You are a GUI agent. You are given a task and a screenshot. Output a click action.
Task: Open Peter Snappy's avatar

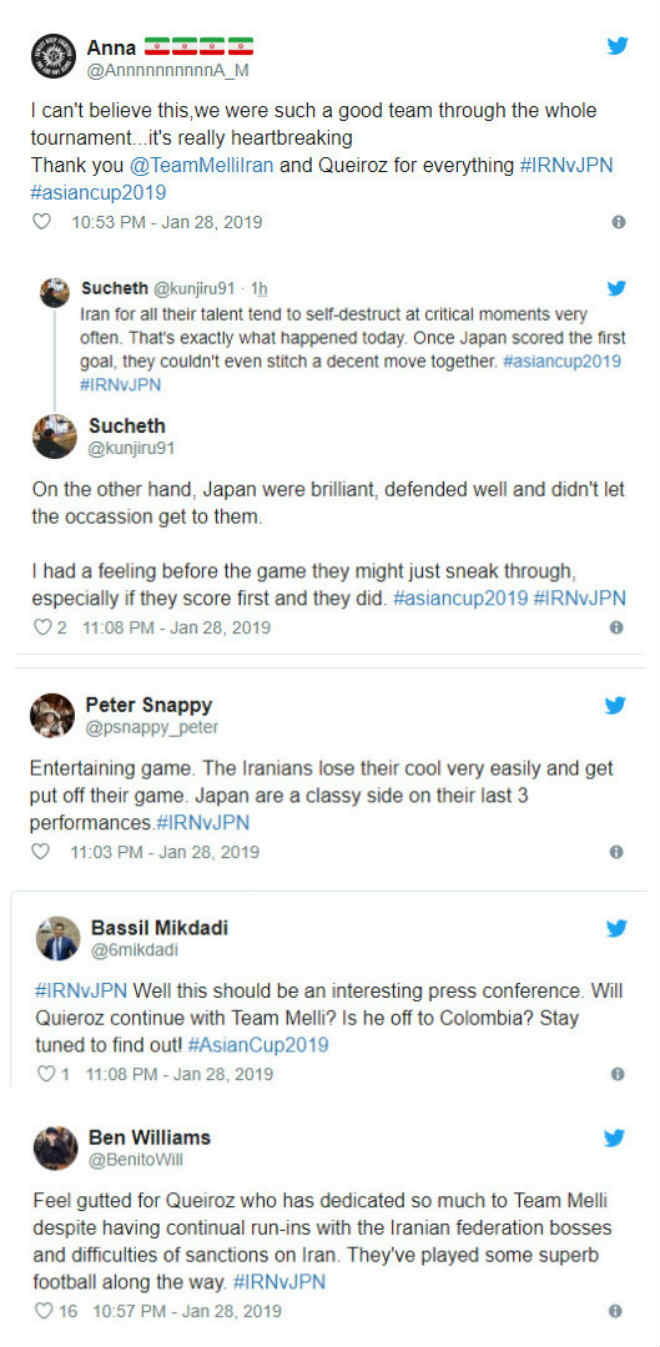click(52, 715)
